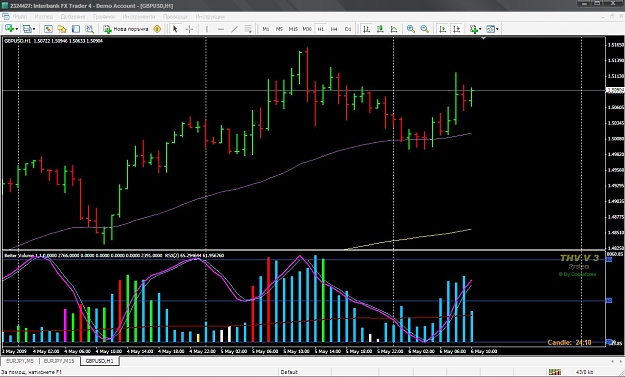The image size is (625, 377).
Task: Click the Нова поръчка new order button
Action: [x=126, y=29]
